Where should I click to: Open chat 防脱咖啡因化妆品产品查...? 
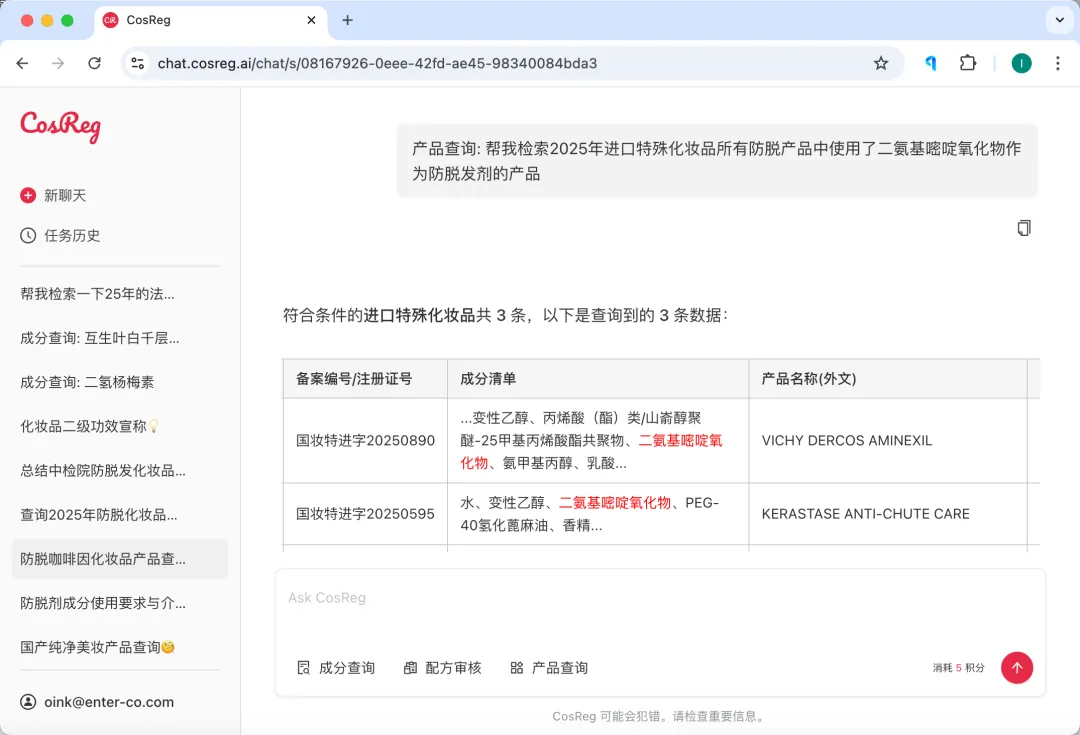pos(120,559)
